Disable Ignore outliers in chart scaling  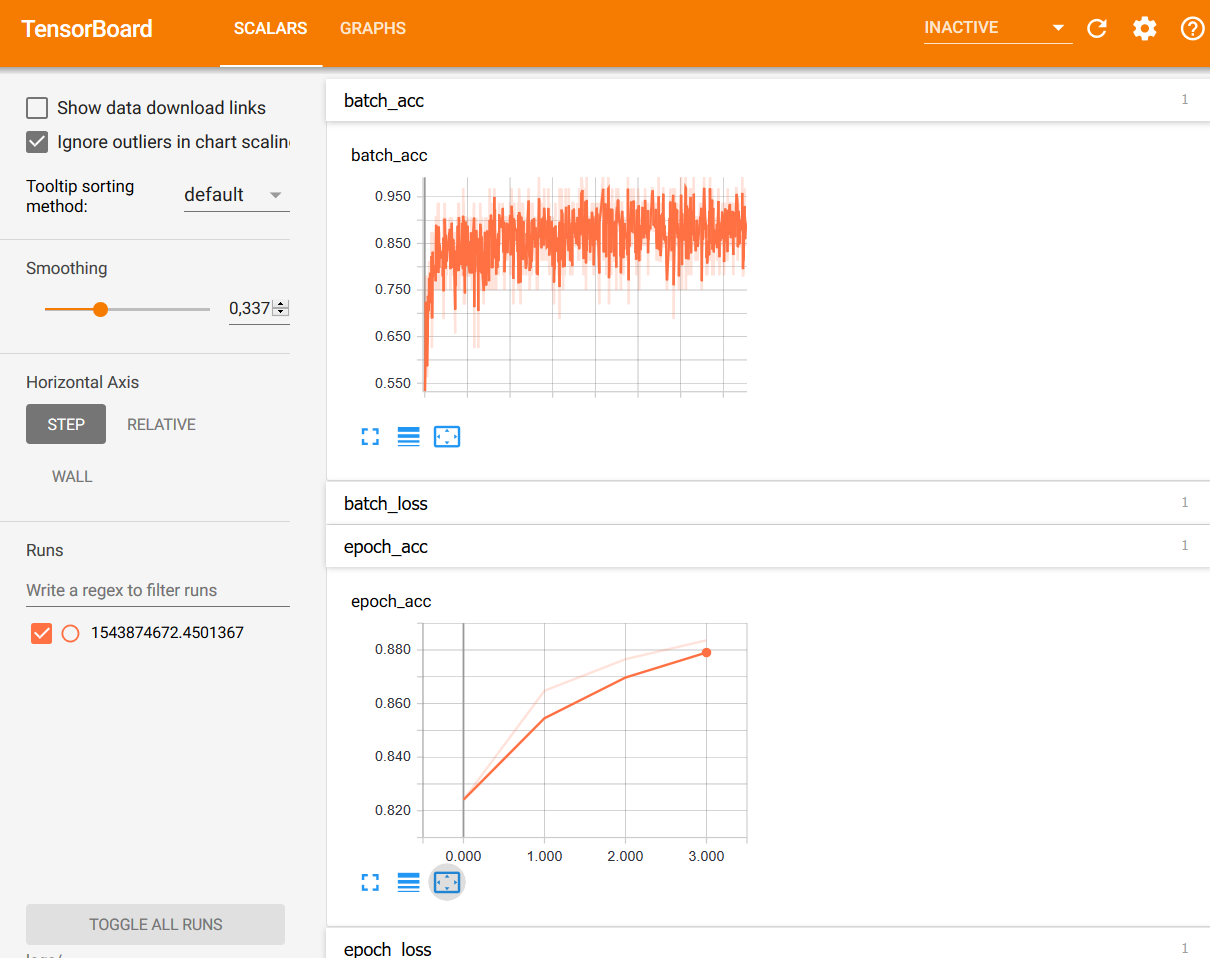[x=37, y=142]
